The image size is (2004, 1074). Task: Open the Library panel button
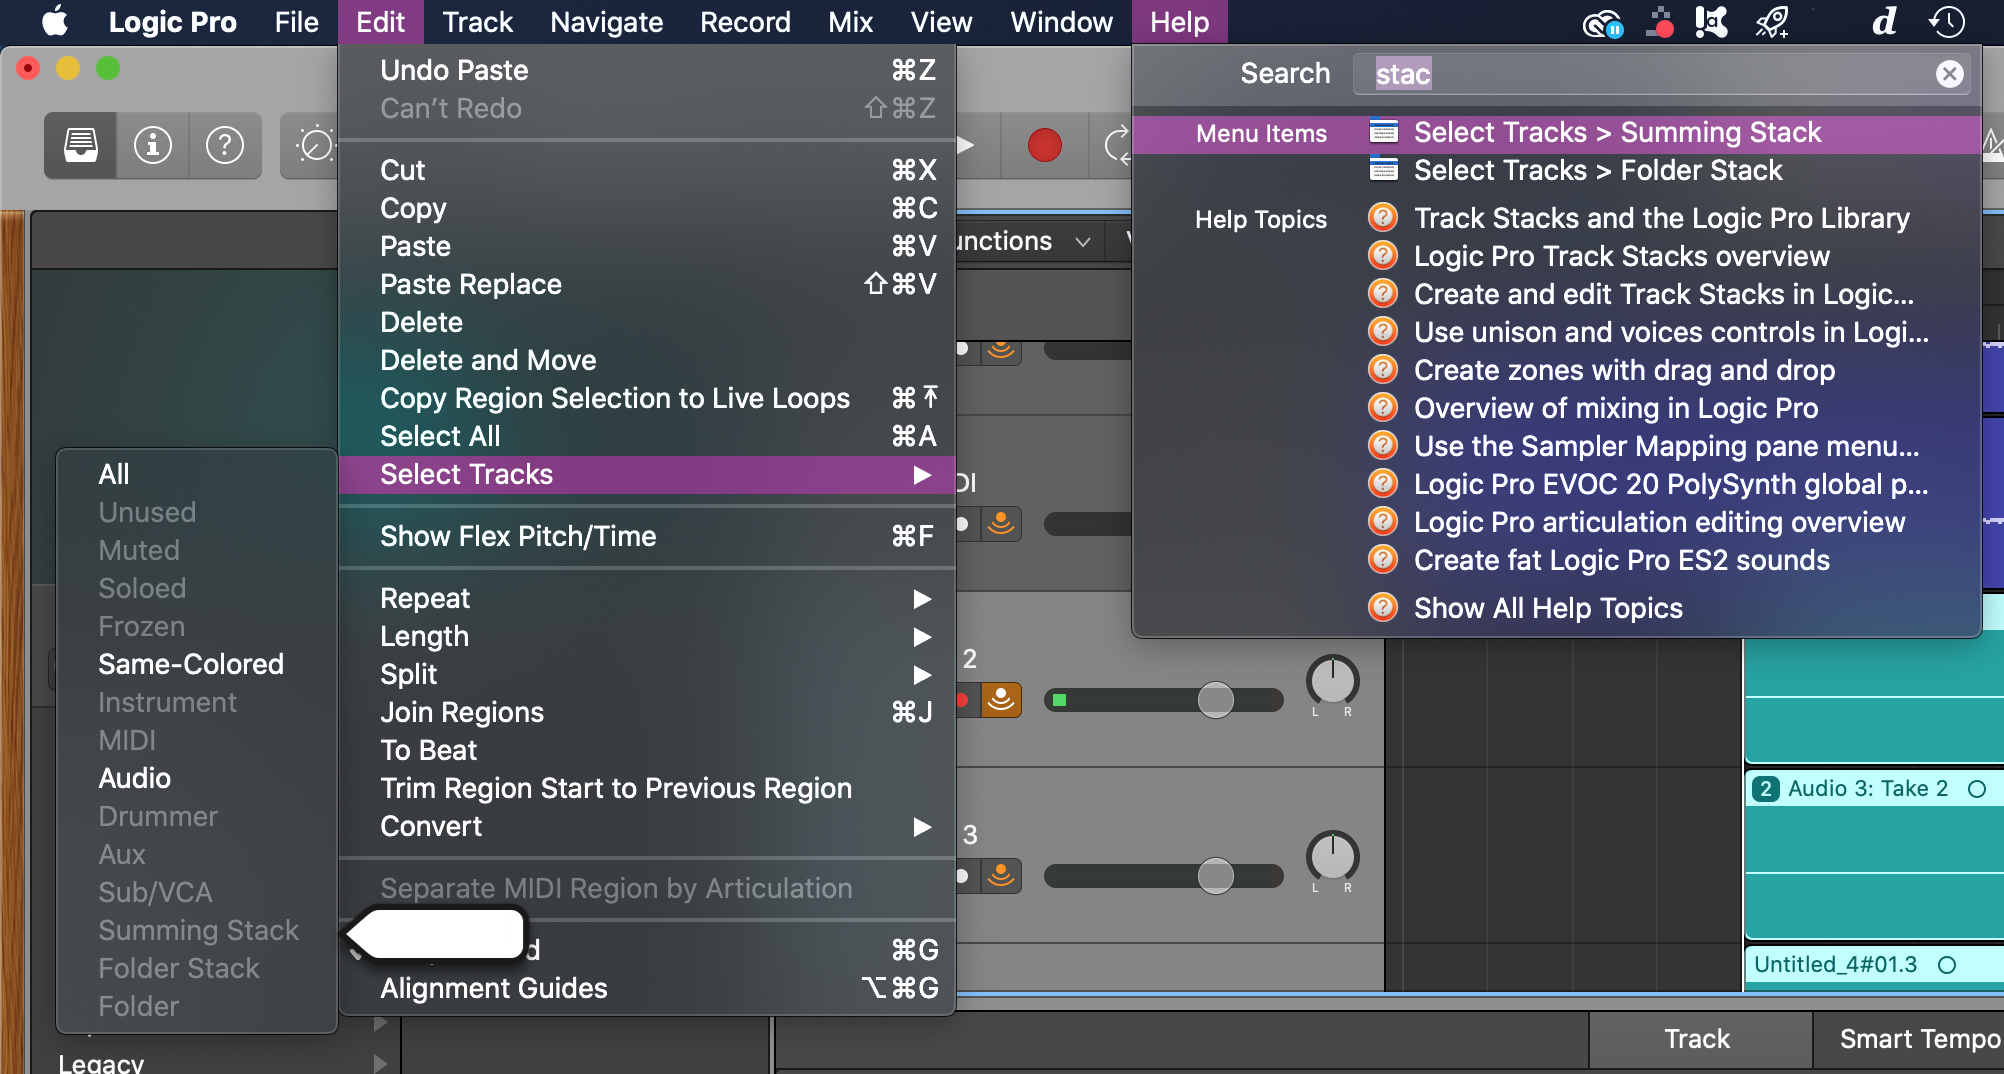click(81, 146)
